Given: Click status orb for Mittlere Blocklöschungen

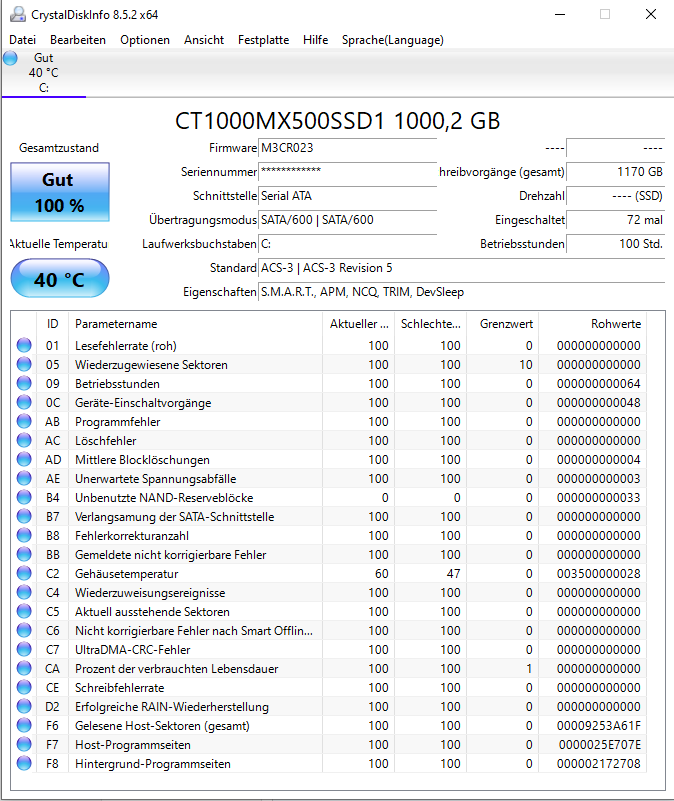Looking at the screenshot, I should coord(24,459).
